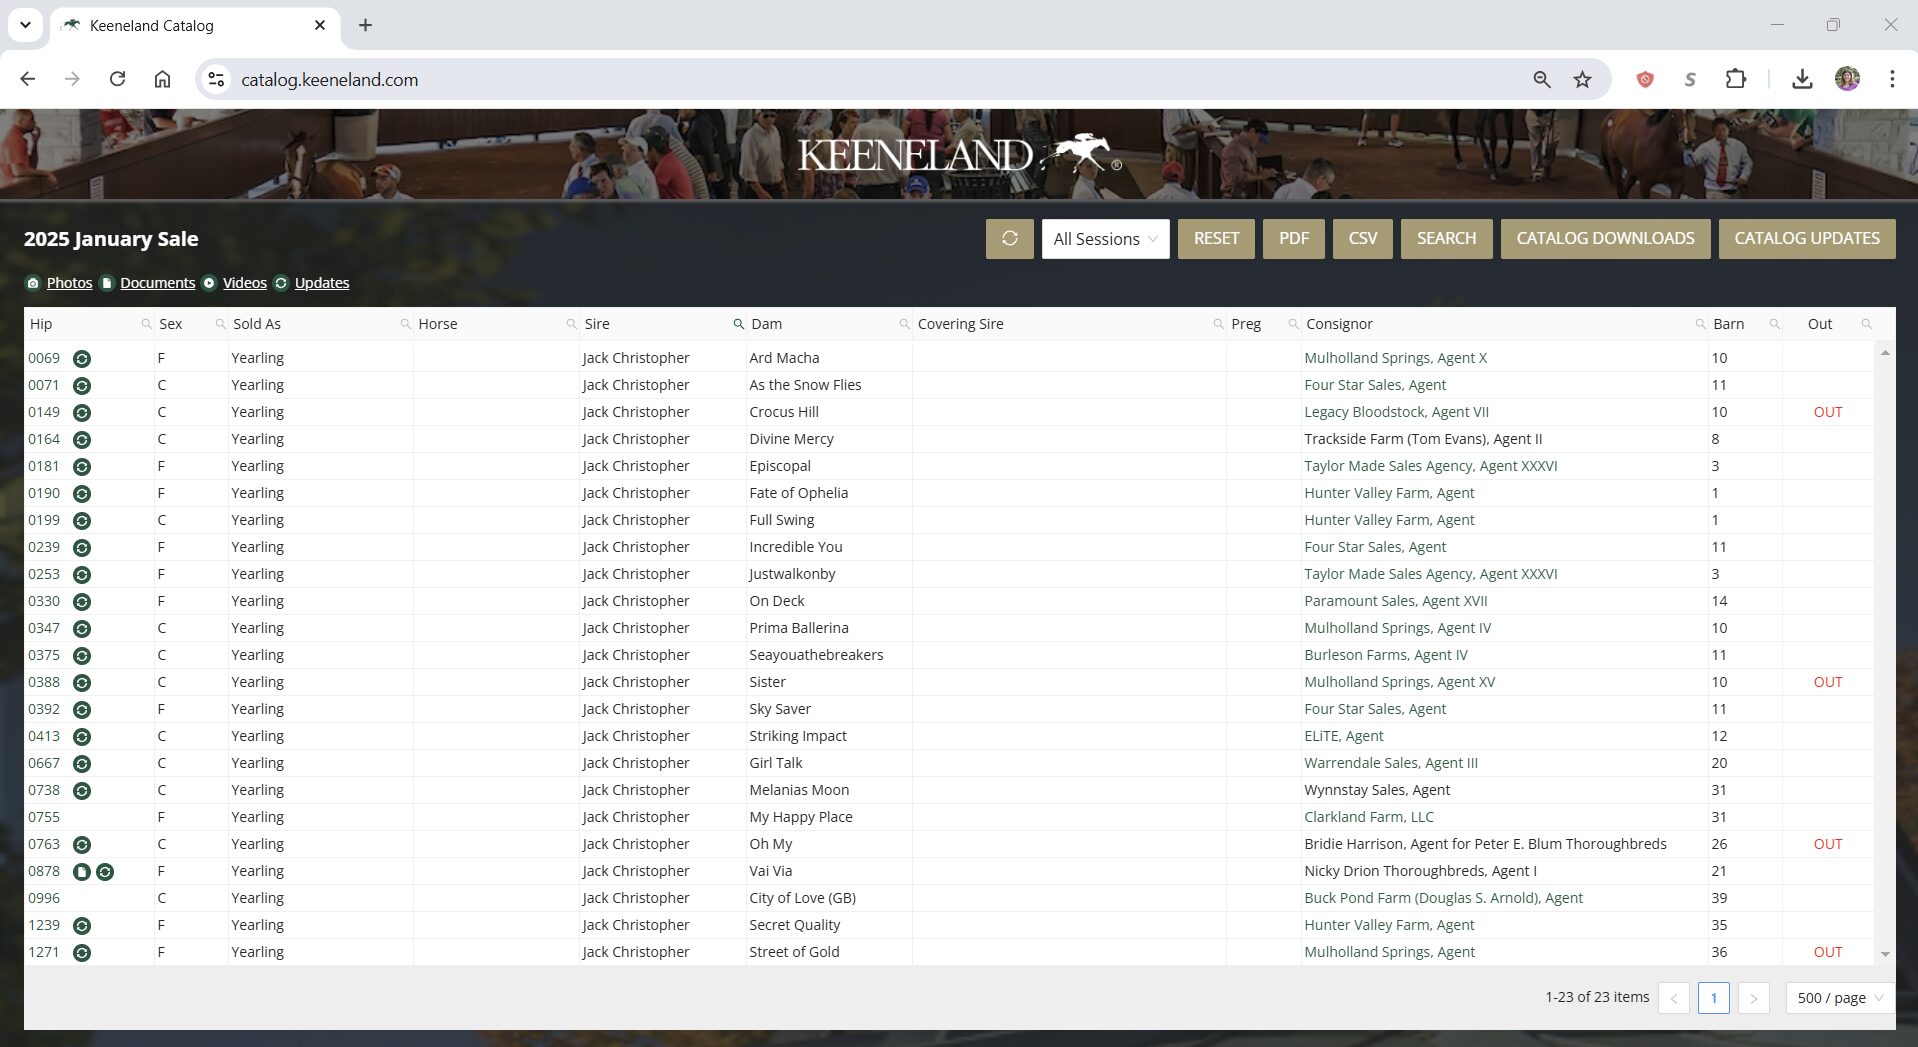Open hip number 0755
Image resolution: width=1918 pixels, height=1047 pixels.
pos(44,817)
